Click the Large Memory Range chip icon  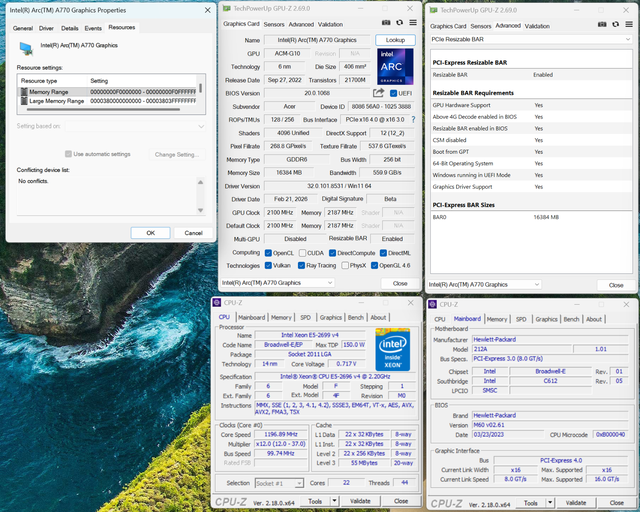pyautogui.click(x=24, y=101)
